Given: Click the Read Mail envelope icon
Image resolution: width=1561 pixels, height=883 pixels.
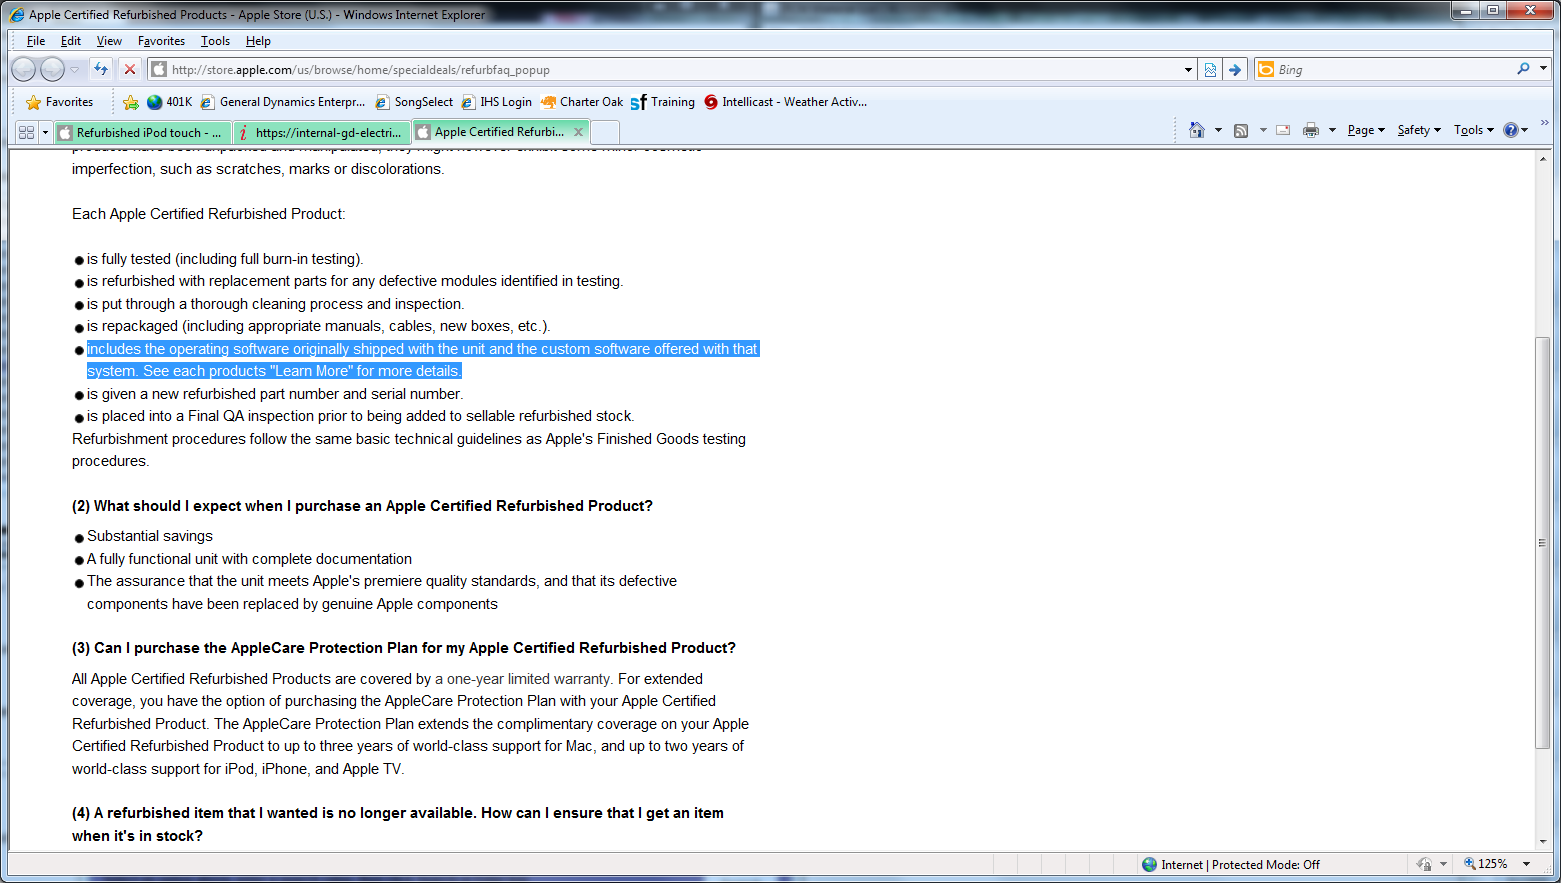Looking at the screenshot, I should tap(1283, 130).
